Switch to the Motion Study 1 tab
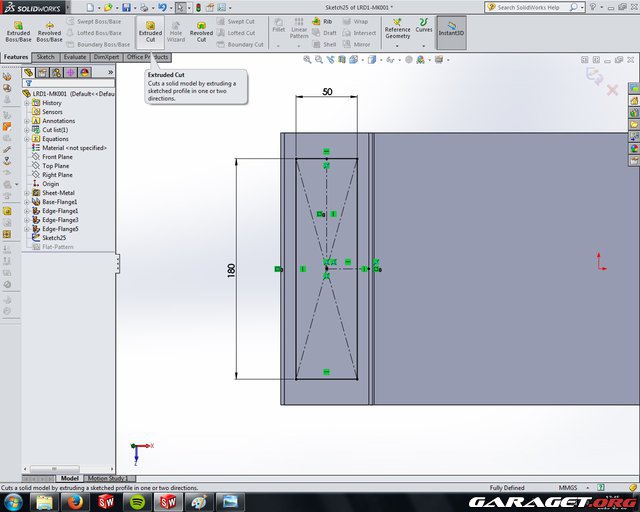This screenshot has height=512, width=640. (107, 478)
